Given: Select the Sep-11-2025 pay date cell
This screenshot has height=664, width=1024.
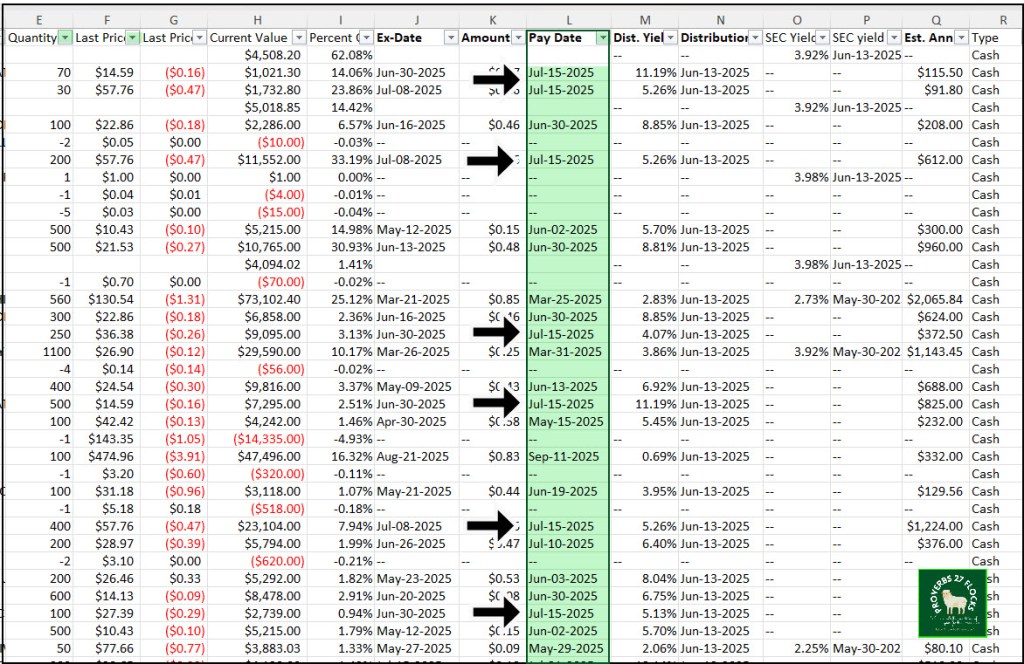Looking at the screenshot, I should tap(566, 456).
